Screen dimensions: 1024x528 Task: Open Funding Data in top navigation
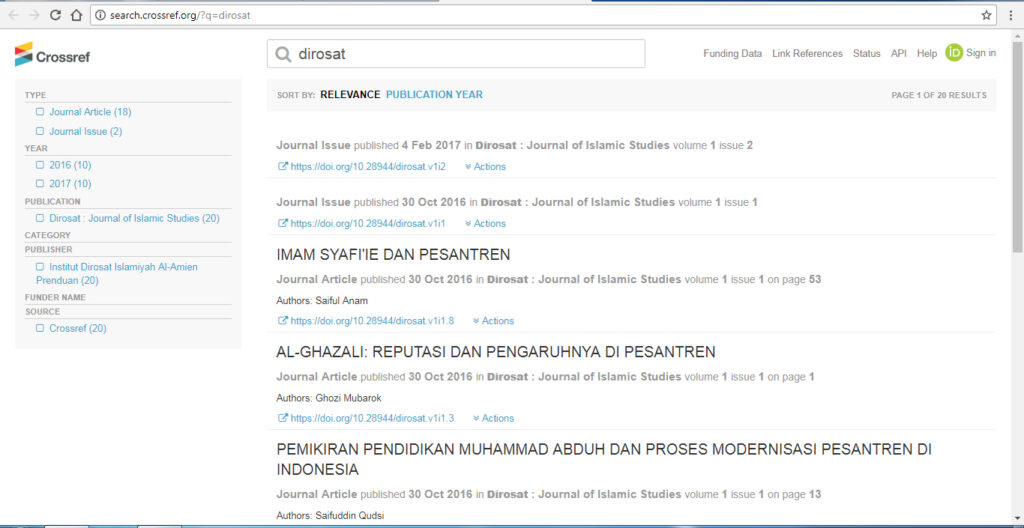tap(732, 54)
